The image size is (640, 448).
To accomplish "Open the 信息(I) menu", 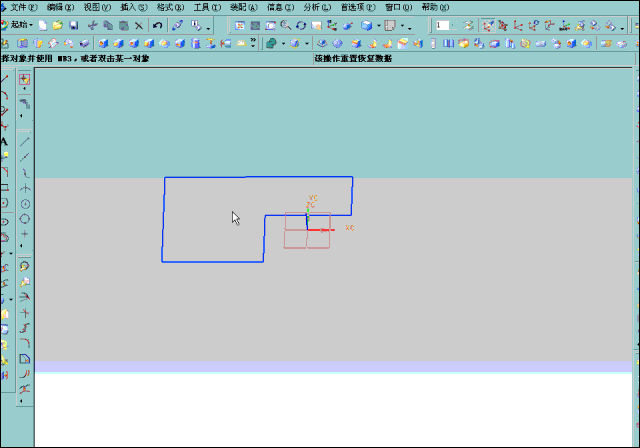I will tap(281, 7).
